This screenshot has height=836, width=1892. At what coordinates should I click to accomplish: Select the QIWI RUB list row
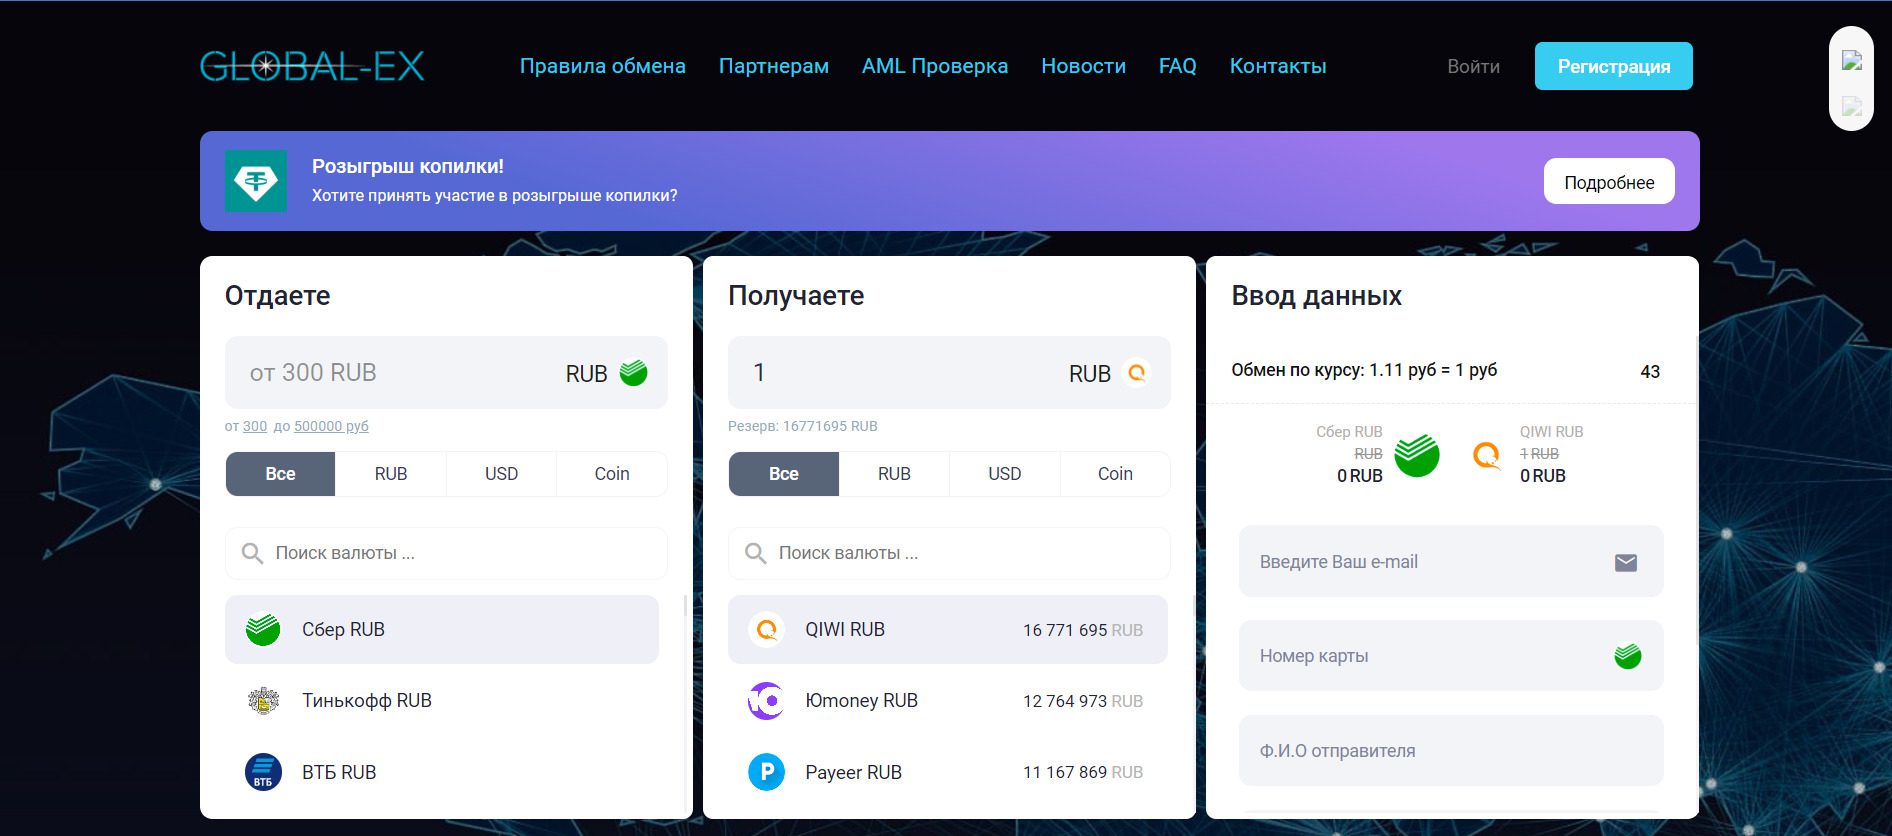(948, 629)
